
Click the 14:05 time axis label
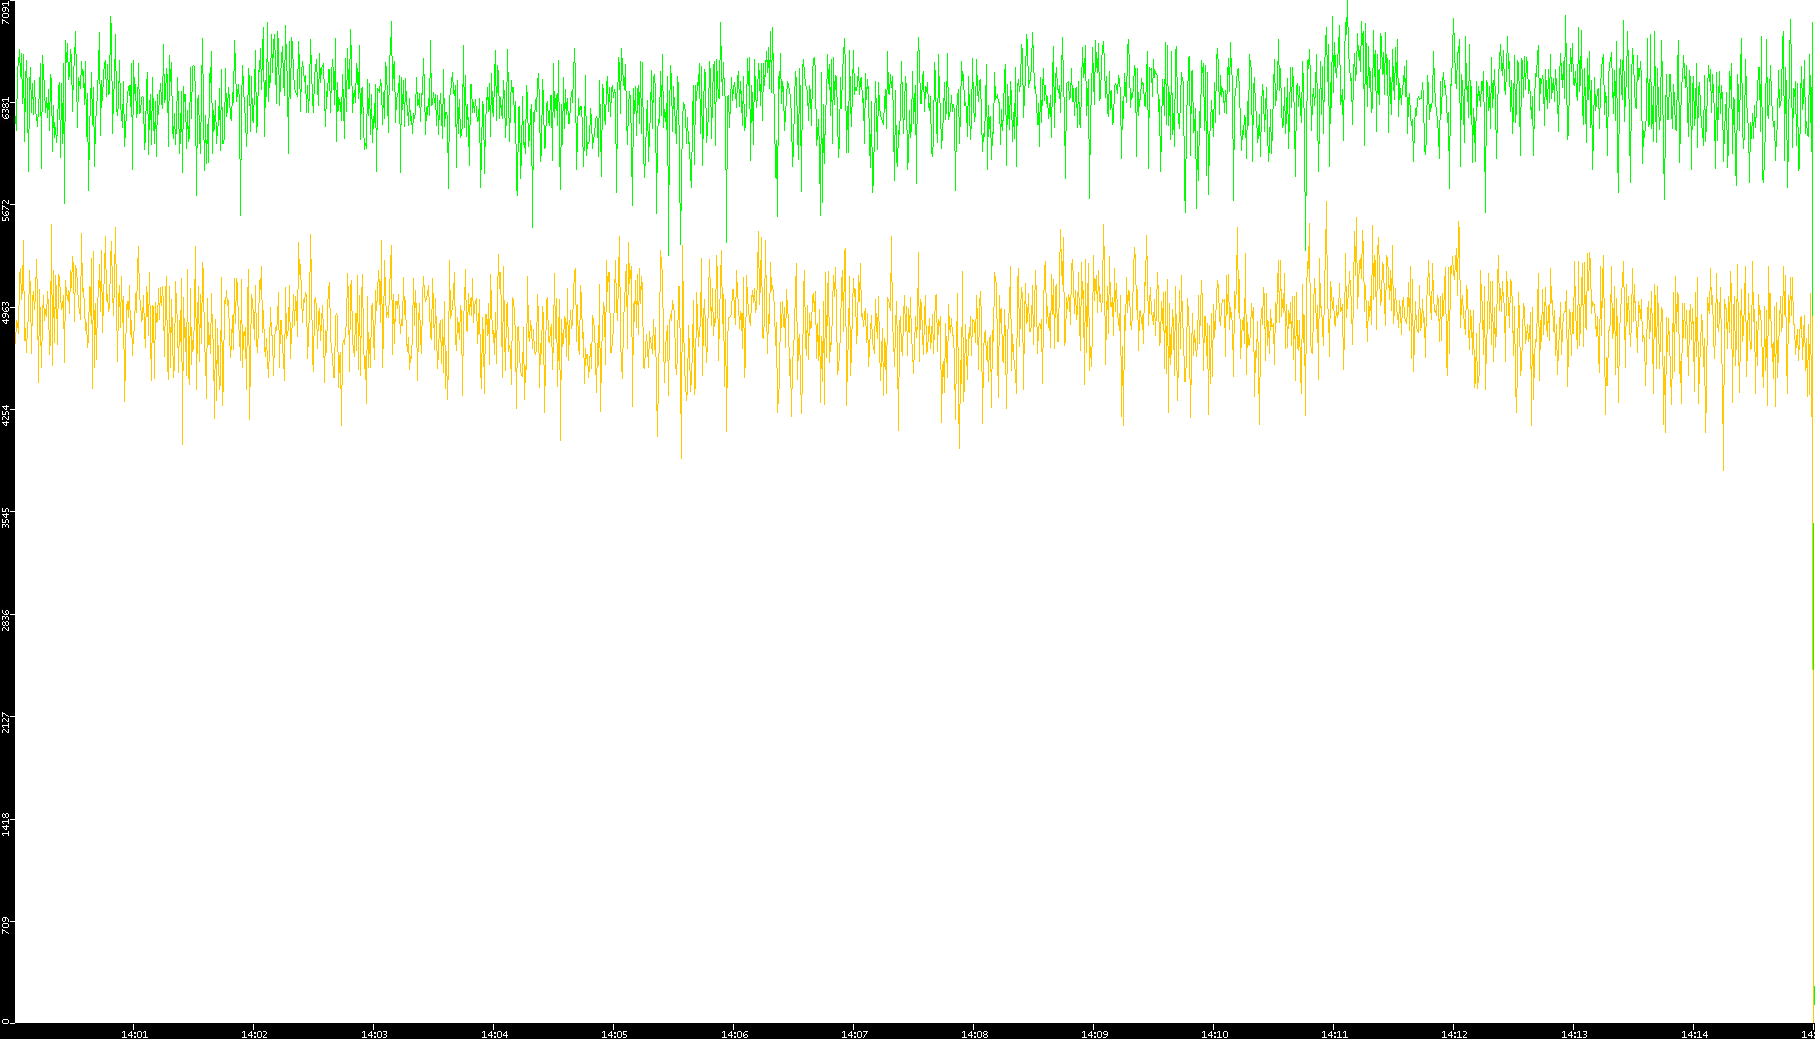tap(614, 1034)
